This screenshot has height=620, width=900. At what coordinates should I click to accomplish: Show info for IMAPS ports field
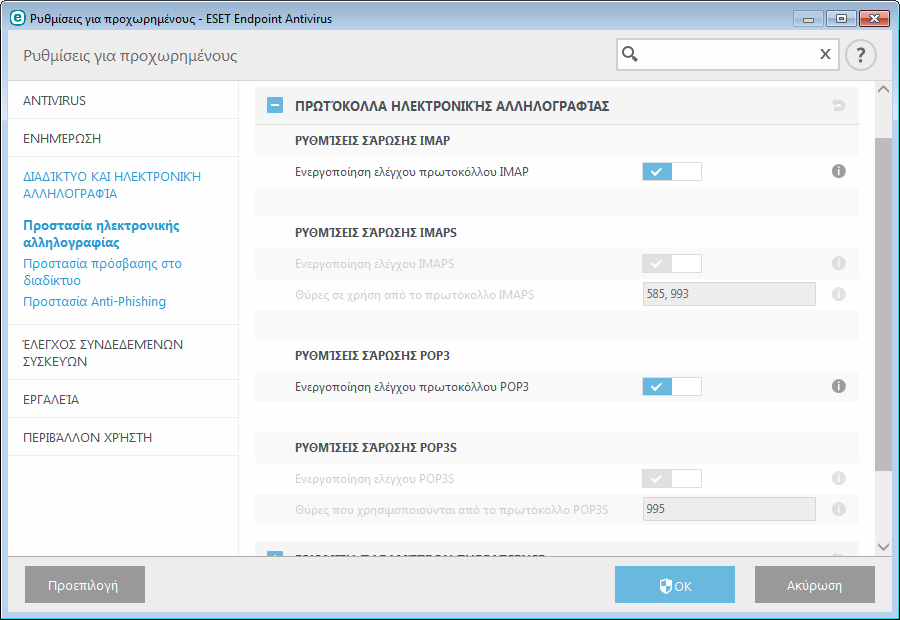tap(839, 294)
